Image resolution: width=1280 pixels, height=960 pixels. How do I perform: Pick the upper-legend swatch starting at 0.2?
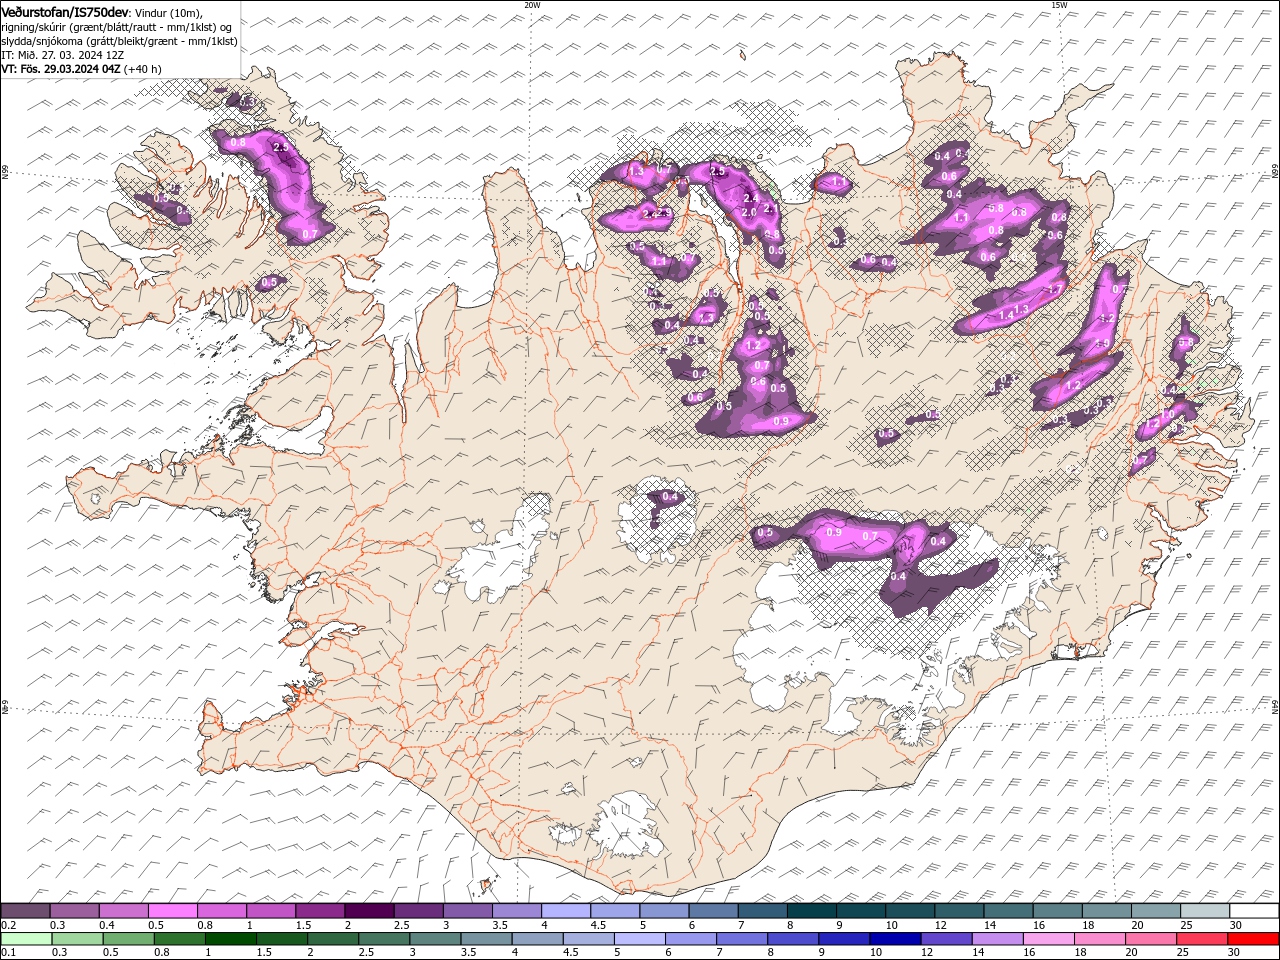[25, 910]
